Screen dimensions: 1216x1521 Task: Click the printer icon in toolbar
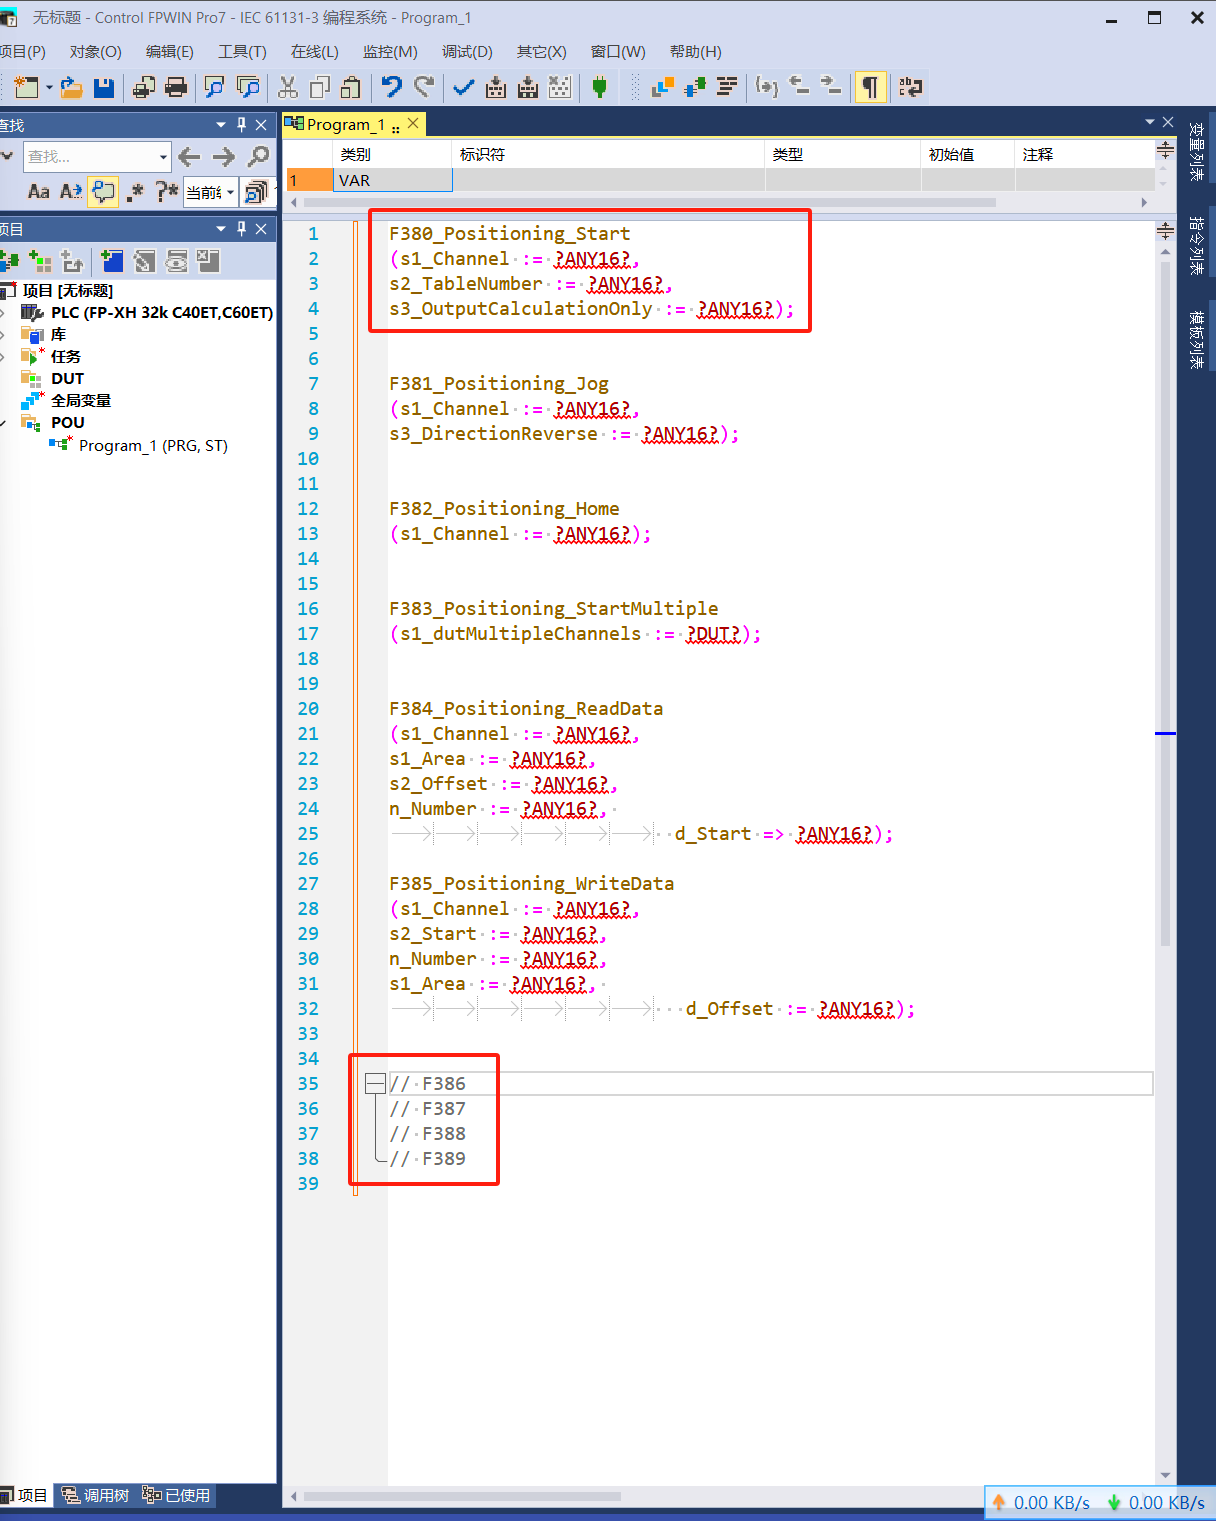tap(176, 88)
